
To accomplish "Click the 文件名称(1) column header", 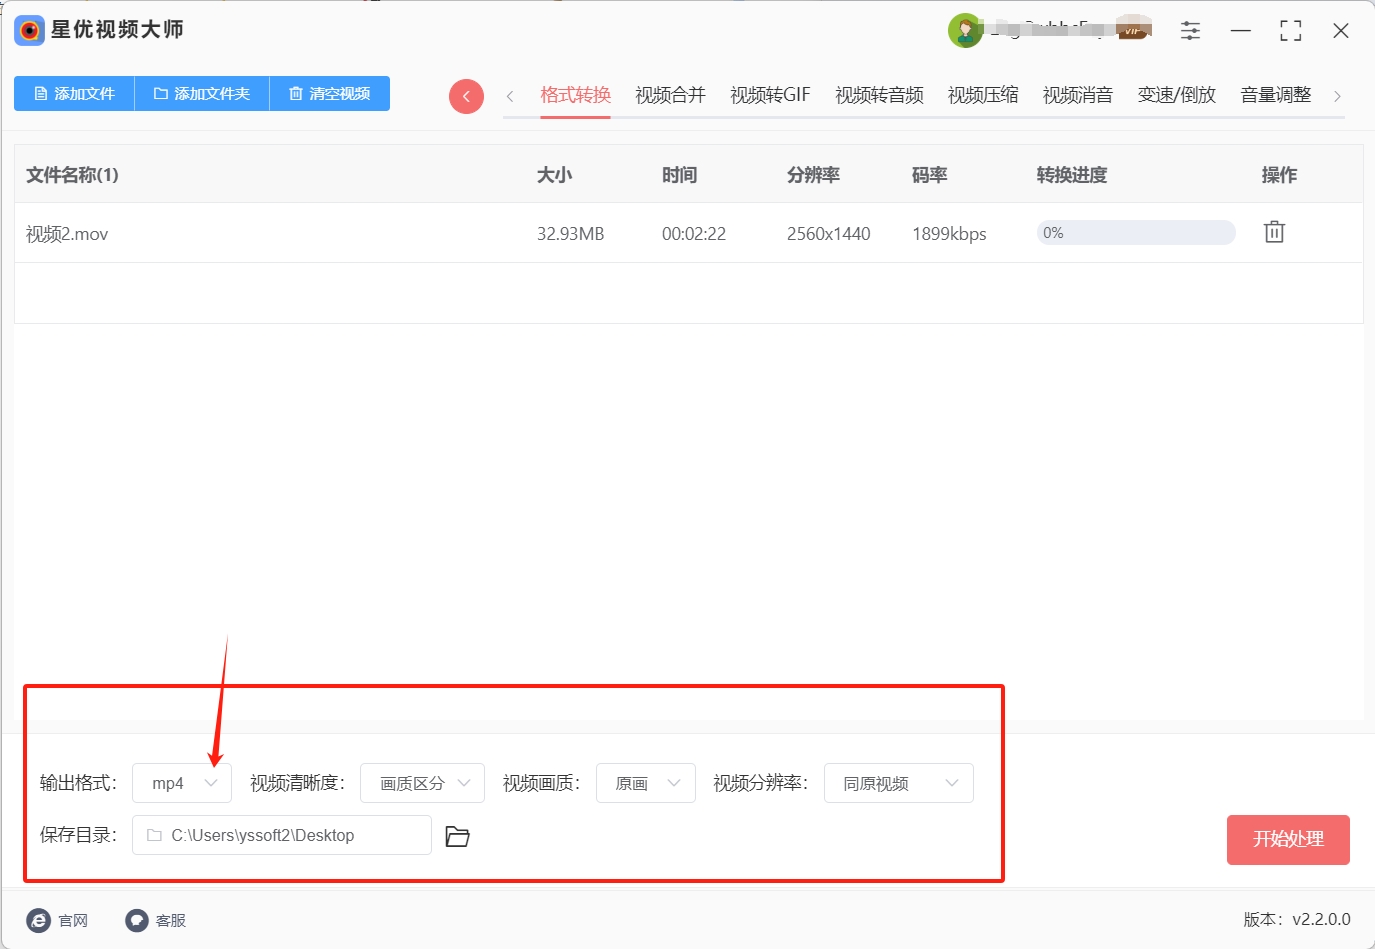I will (x=72, y=175).
